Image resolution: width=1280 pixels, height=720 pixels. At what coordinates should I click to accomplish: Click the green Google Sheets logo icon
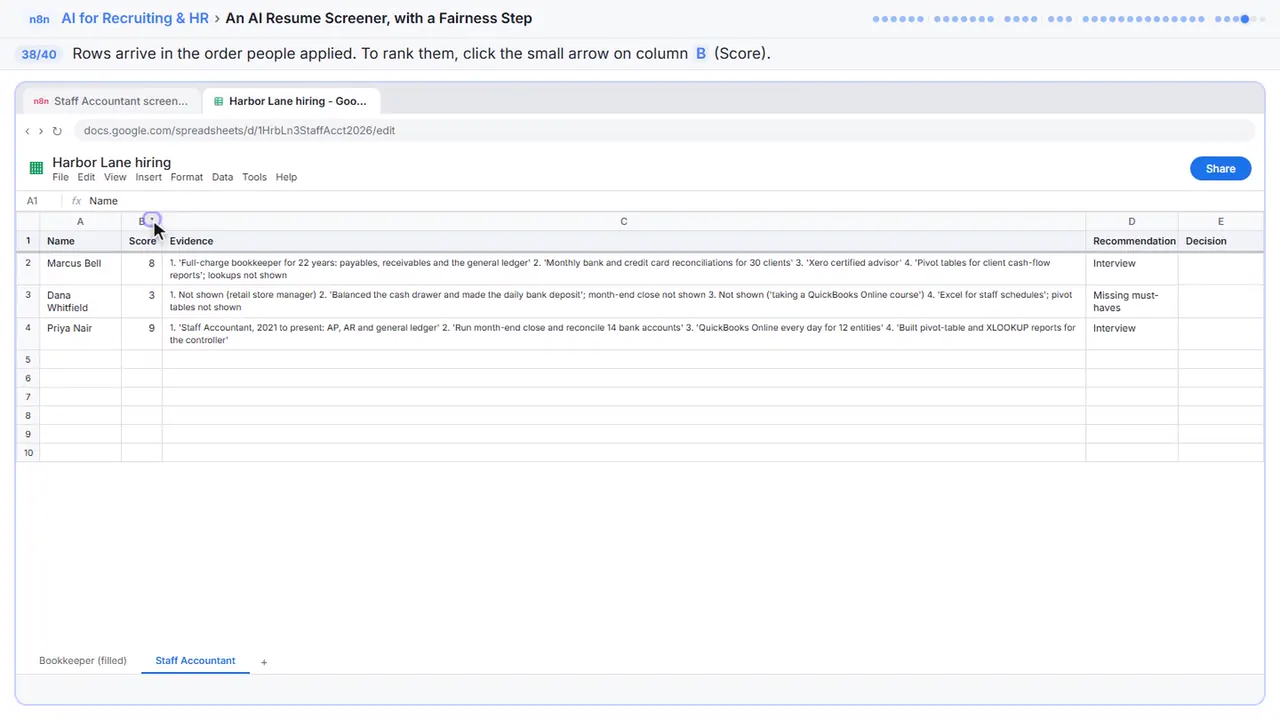(x=36, y=168)
